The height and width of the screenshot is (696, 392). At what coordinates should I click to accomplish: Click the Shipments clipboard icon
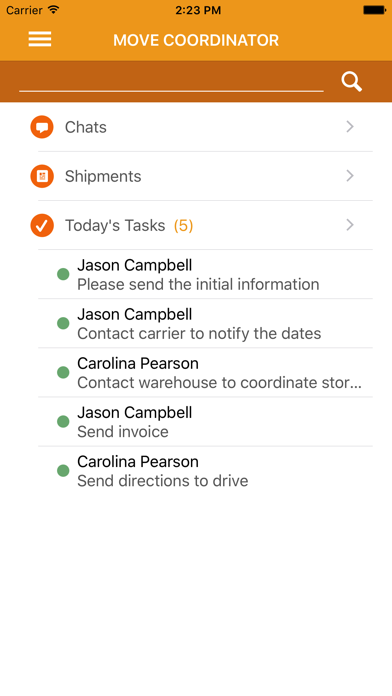(42, 176)
